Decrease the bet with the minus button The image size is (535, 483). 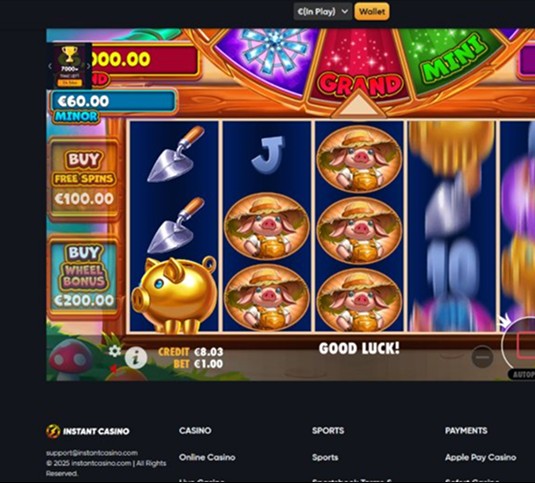pos(482,357)
